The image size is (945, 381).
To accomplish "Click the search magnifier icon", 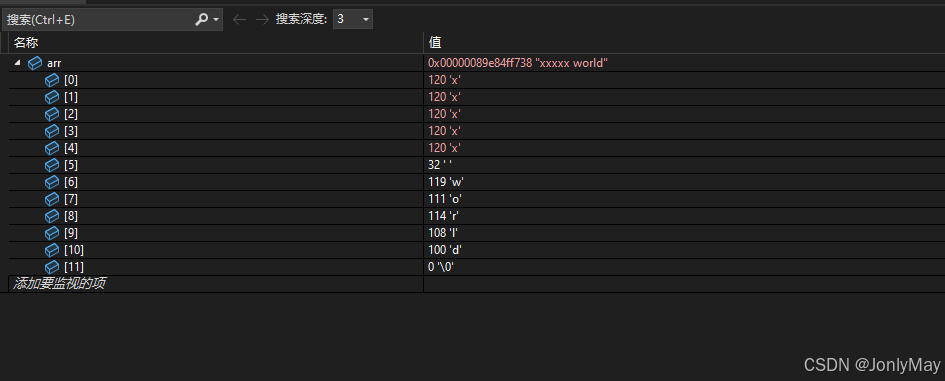I will [201, 19].
